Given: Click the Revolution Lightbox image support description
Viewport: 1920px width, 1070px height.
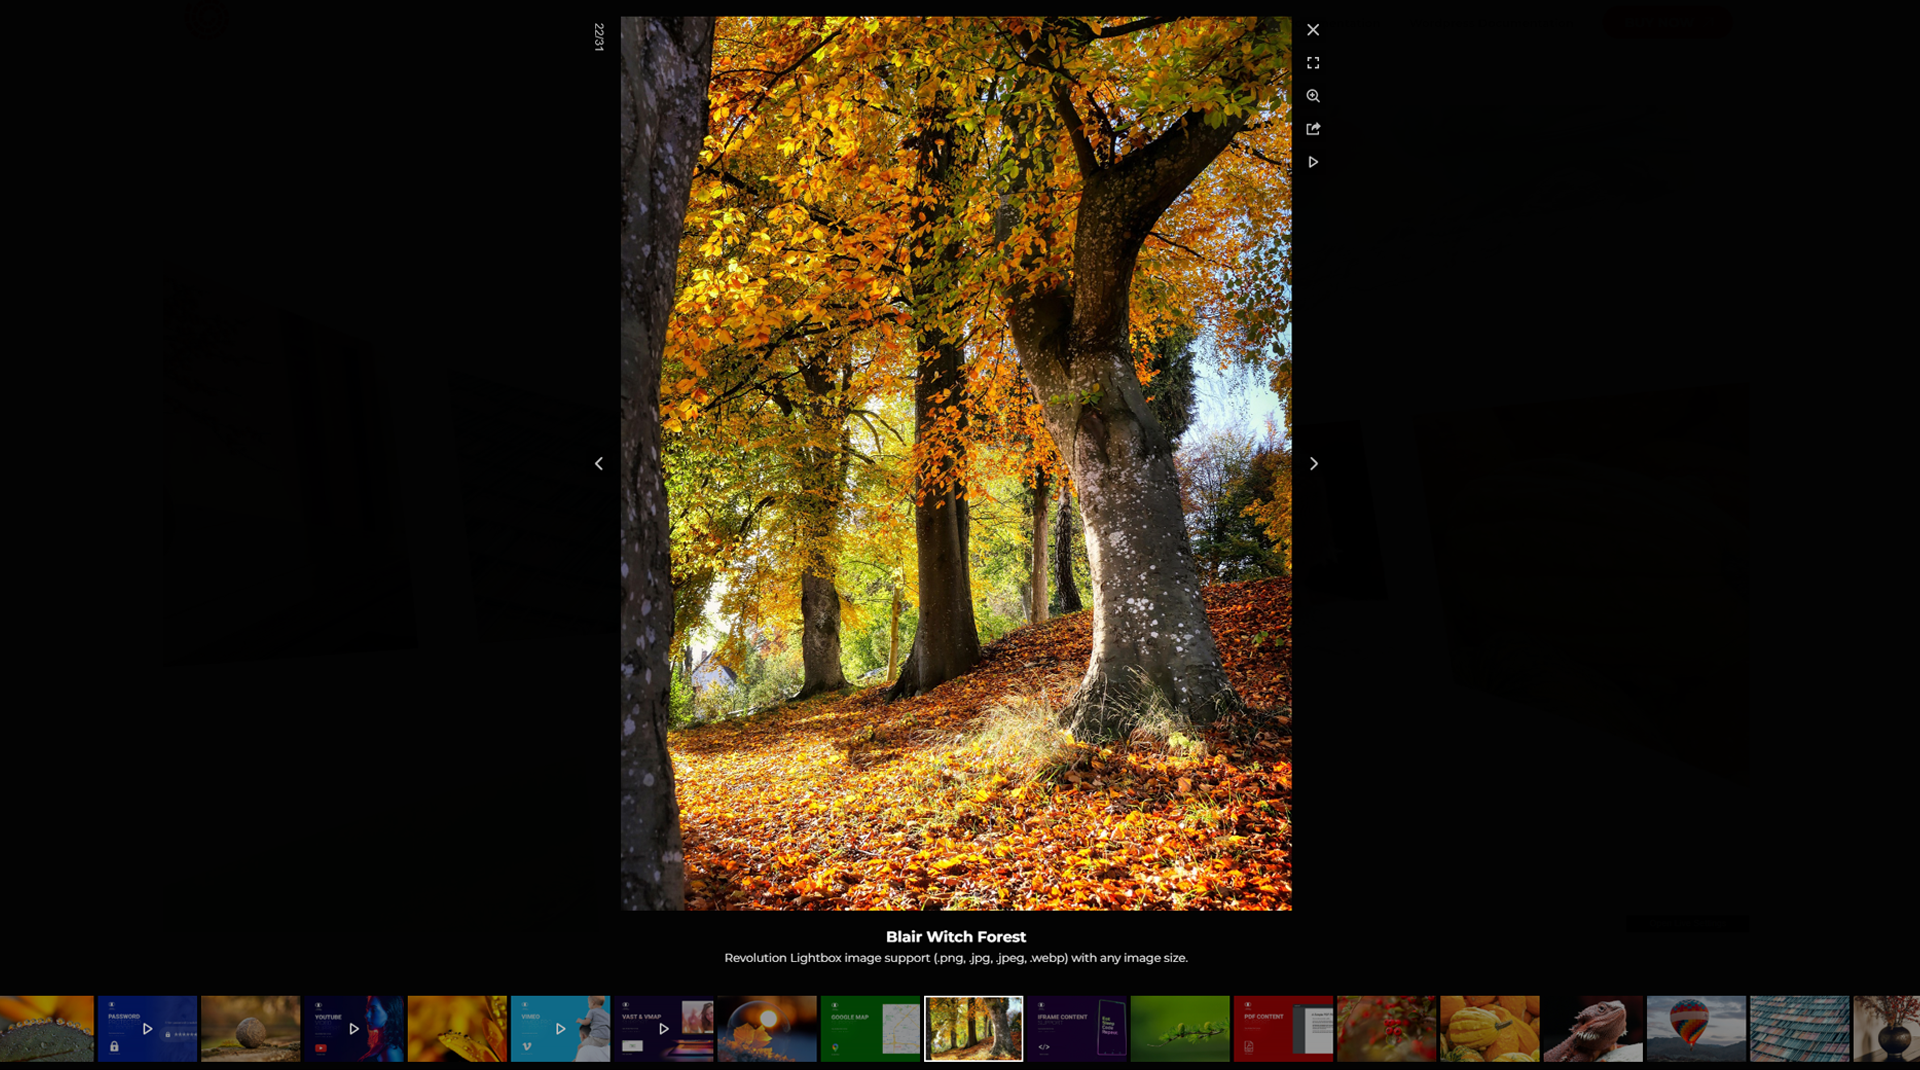Looking at the screenshot, I should point(956,958).
